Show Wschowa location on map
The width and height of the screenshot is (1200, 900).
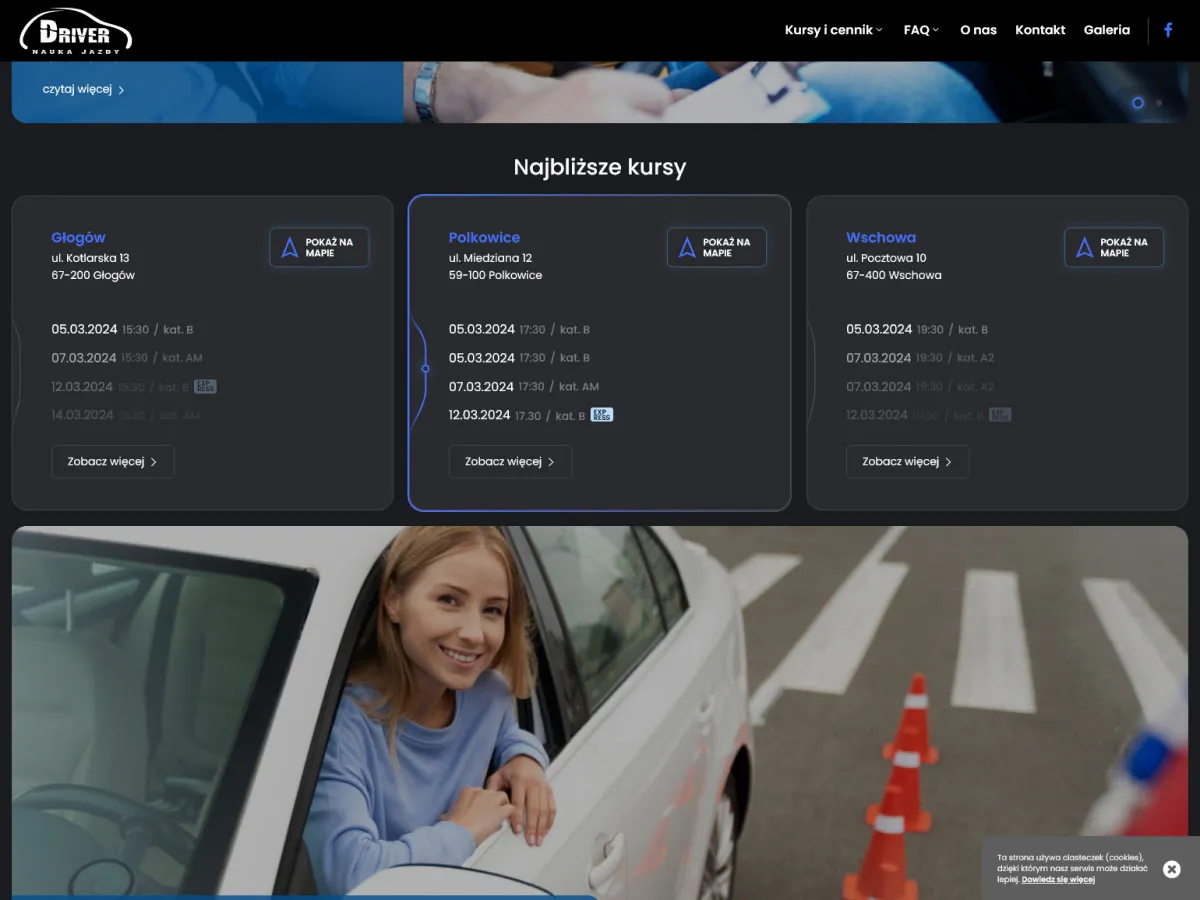tap(1113, 247)
